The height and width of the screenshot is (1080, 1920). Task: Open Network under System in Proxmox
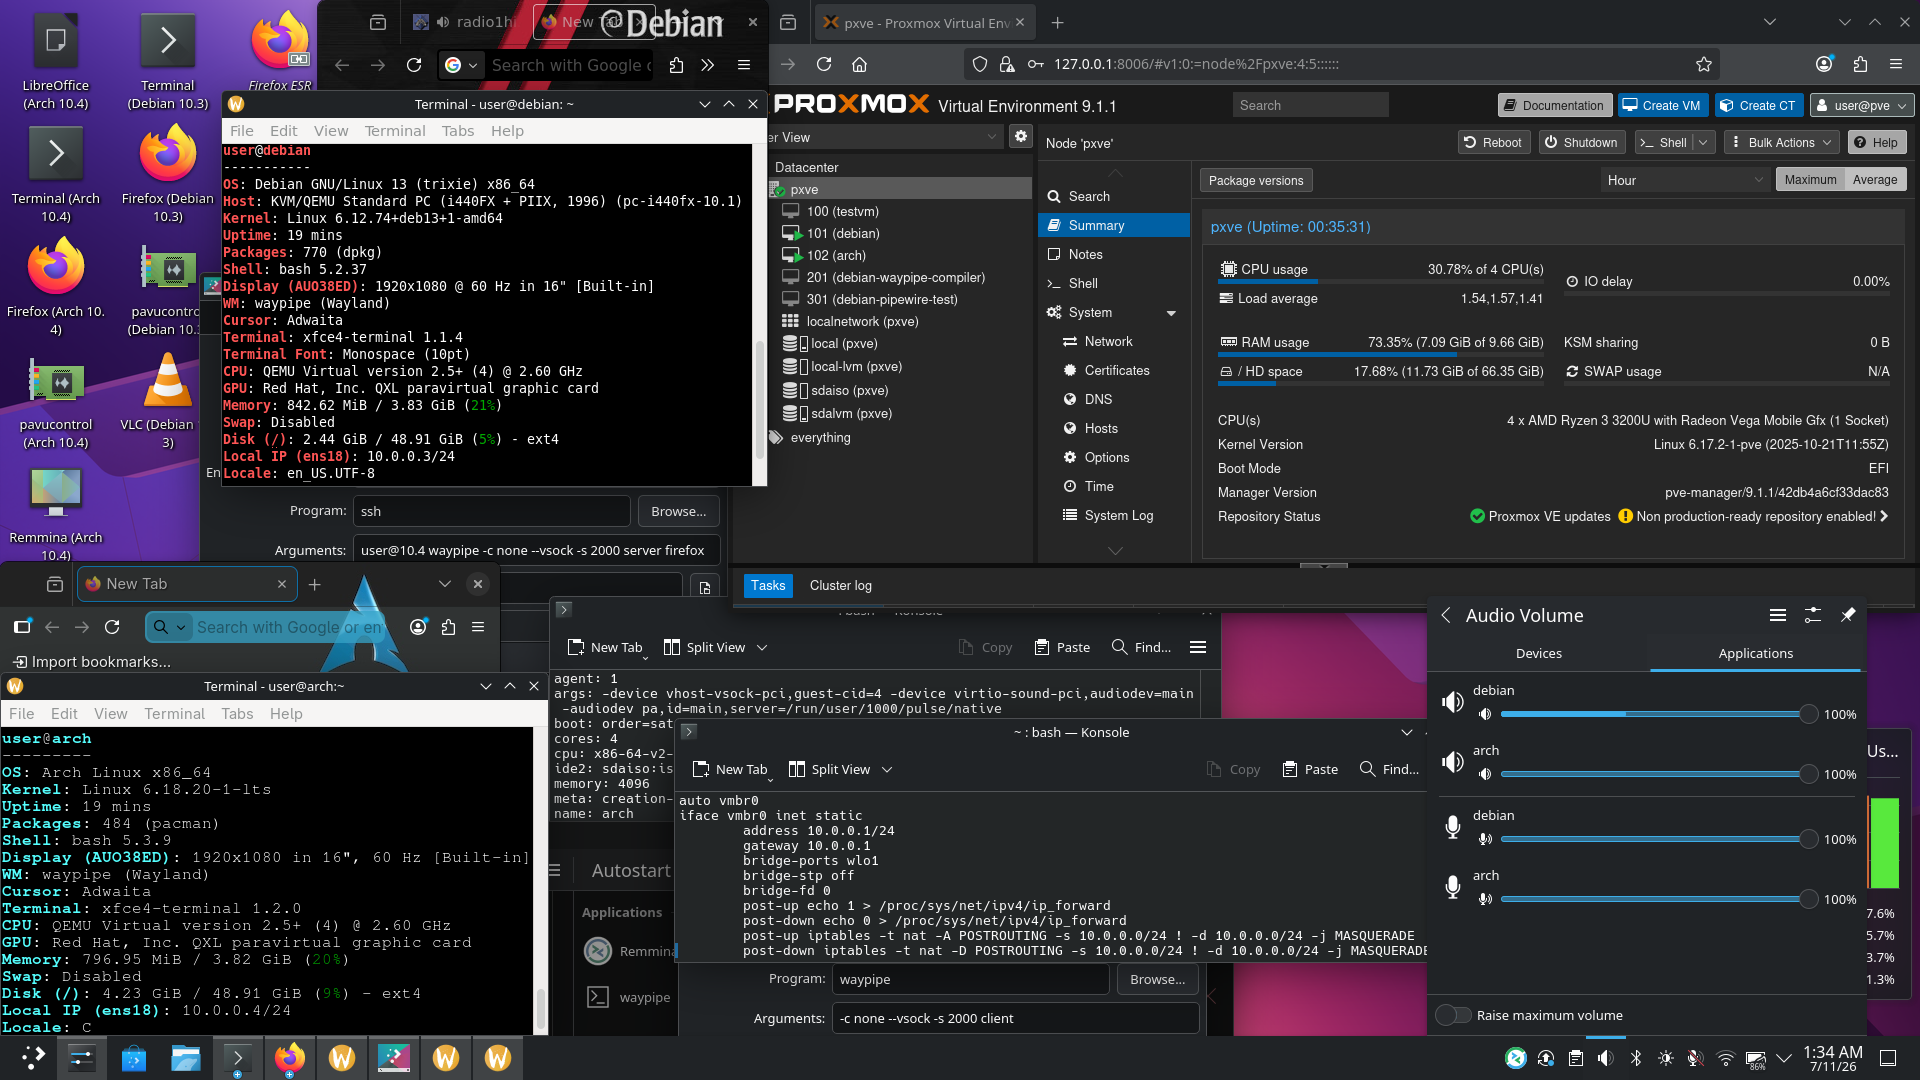(x=1108, y=341)
